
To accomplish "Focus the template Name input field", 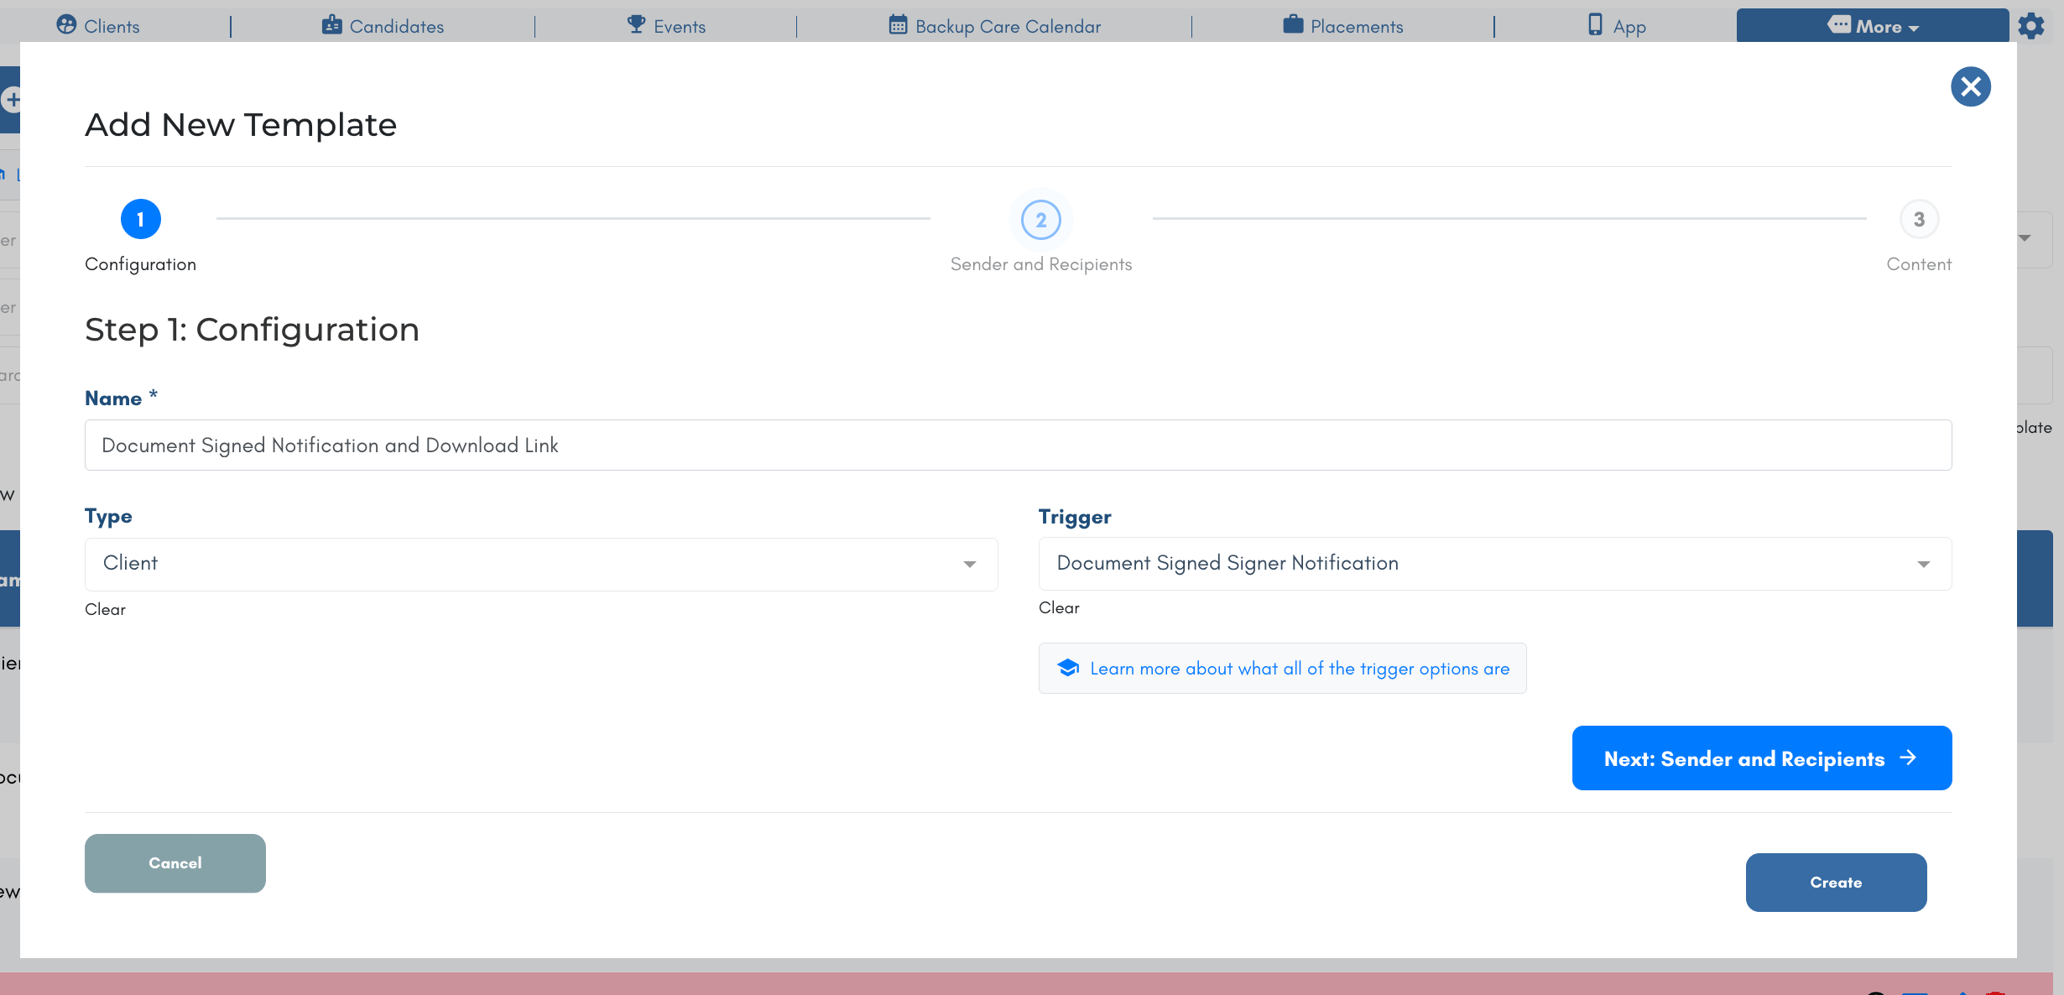I will point(1018,445).
